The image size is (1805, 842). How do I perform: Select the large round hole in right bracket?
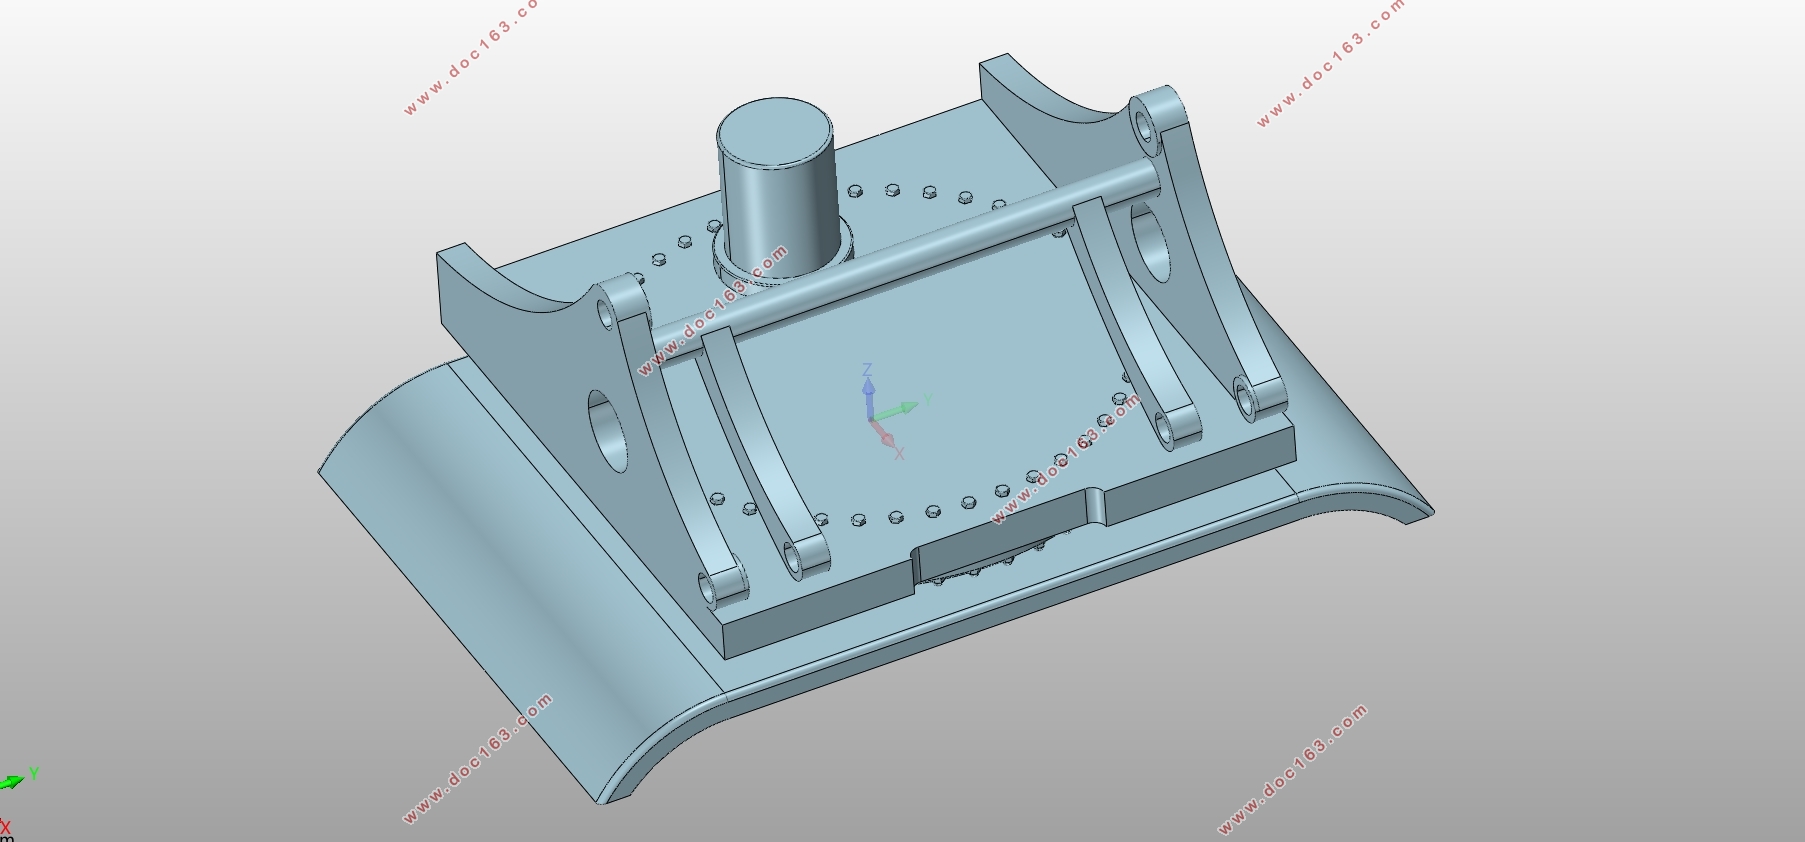point(1151,243)
